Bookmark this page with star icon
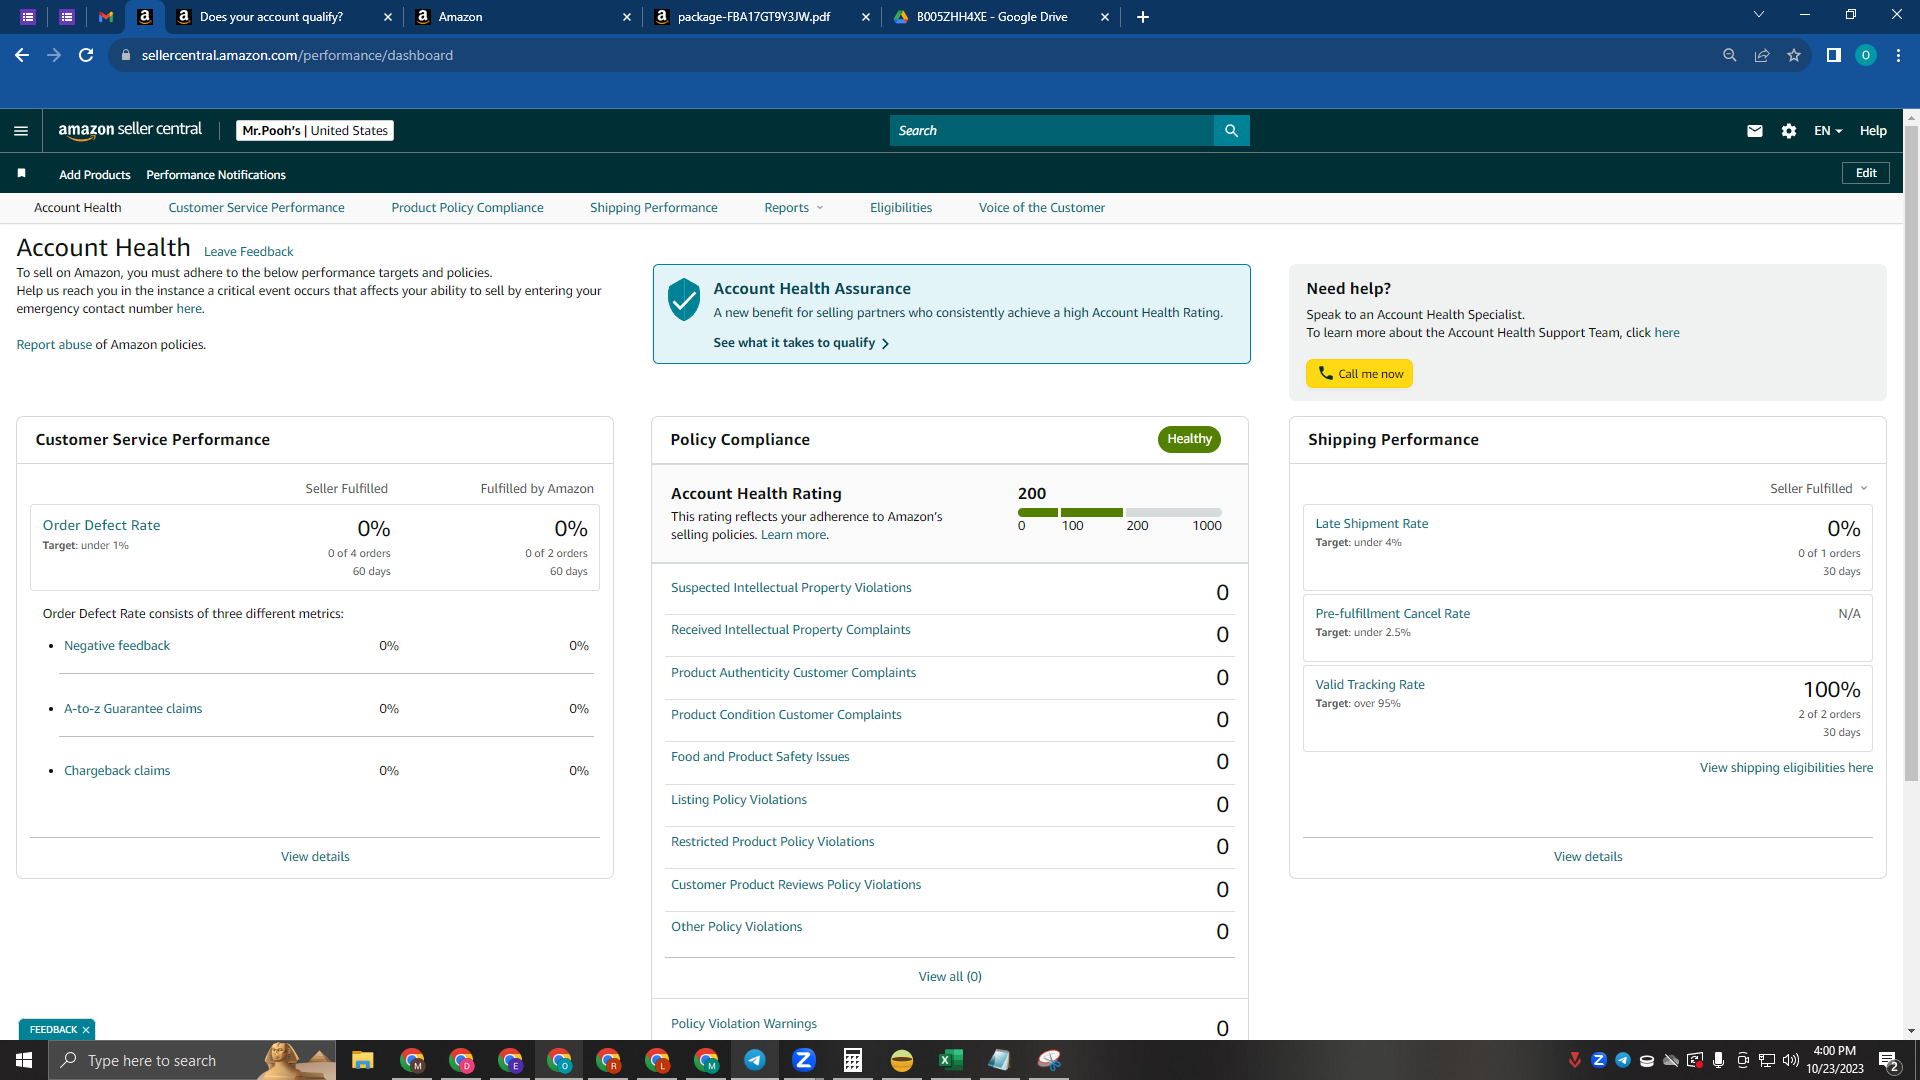This screenshot has width=1920, height=1080. tap(1794, 55)
